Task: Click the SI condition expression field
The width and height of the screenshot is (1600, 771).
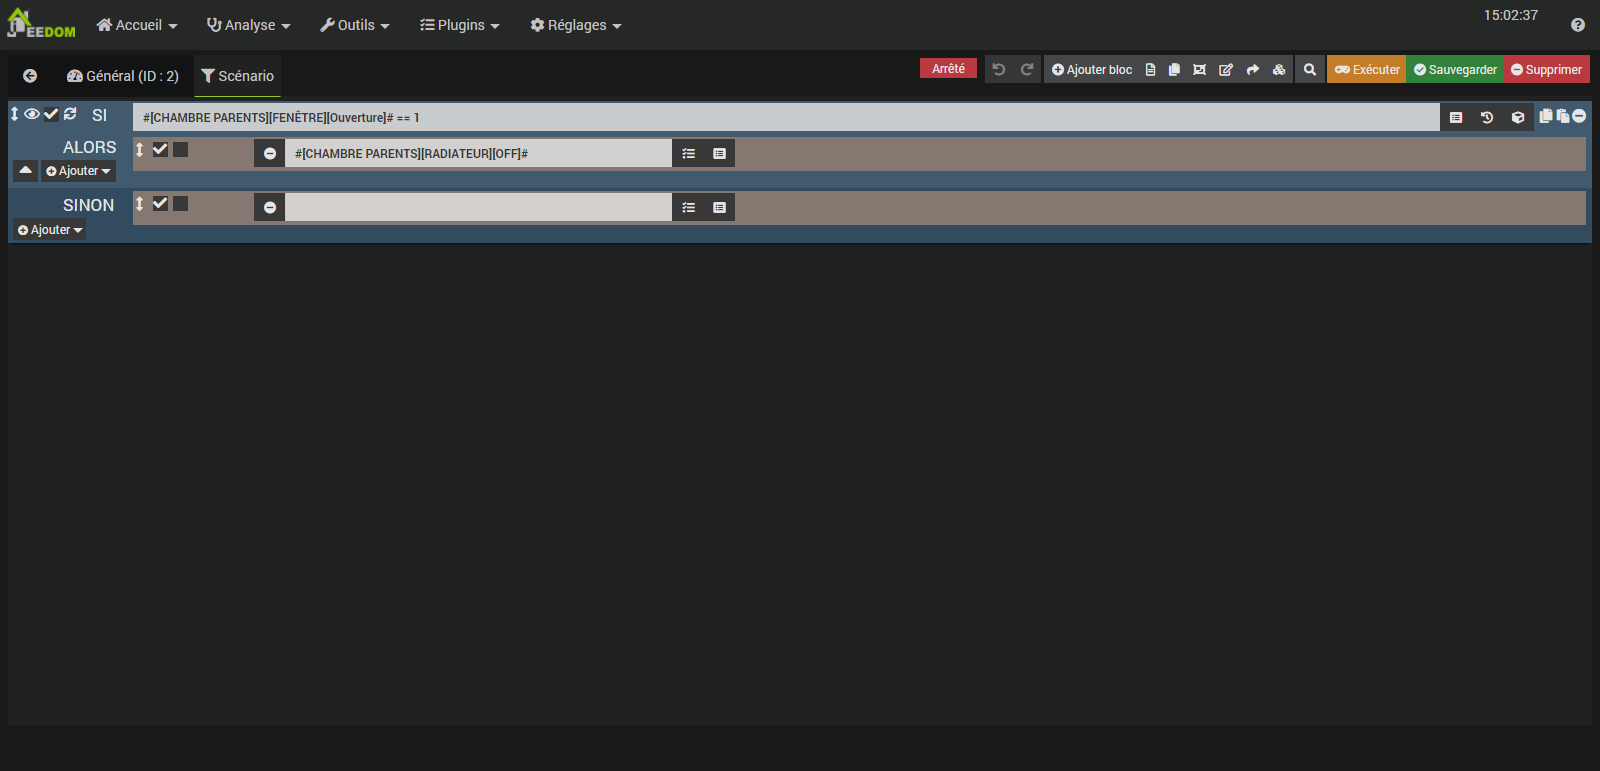Action: pyautogui.click(x=786, y=117)
